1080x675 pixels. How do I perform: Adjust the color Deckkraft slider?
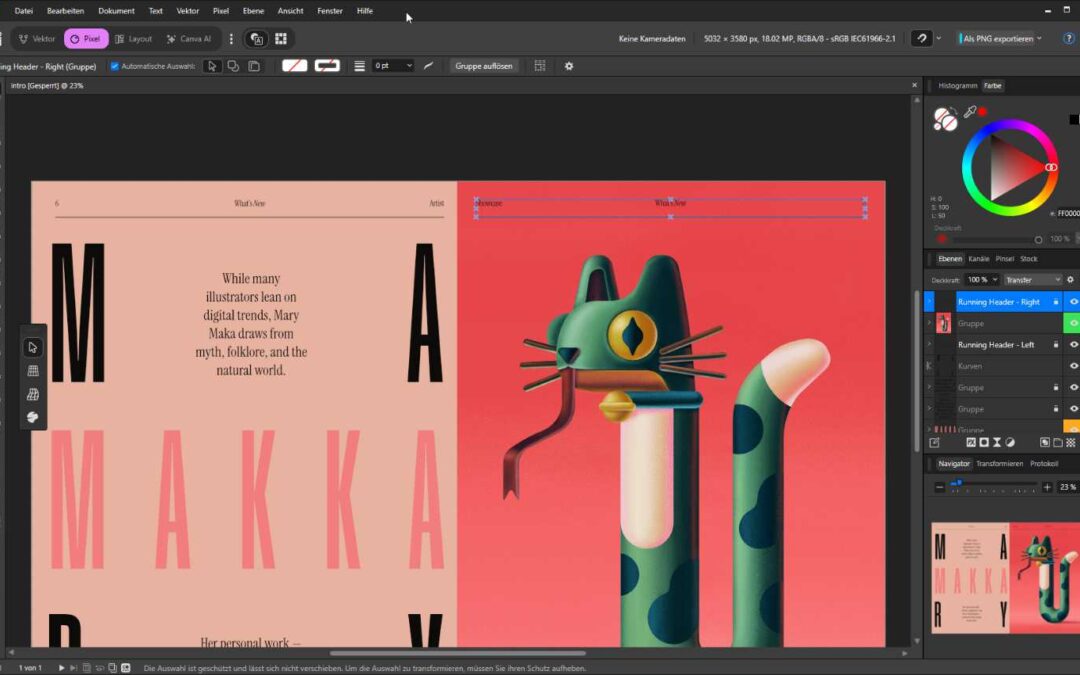(995, 239)
